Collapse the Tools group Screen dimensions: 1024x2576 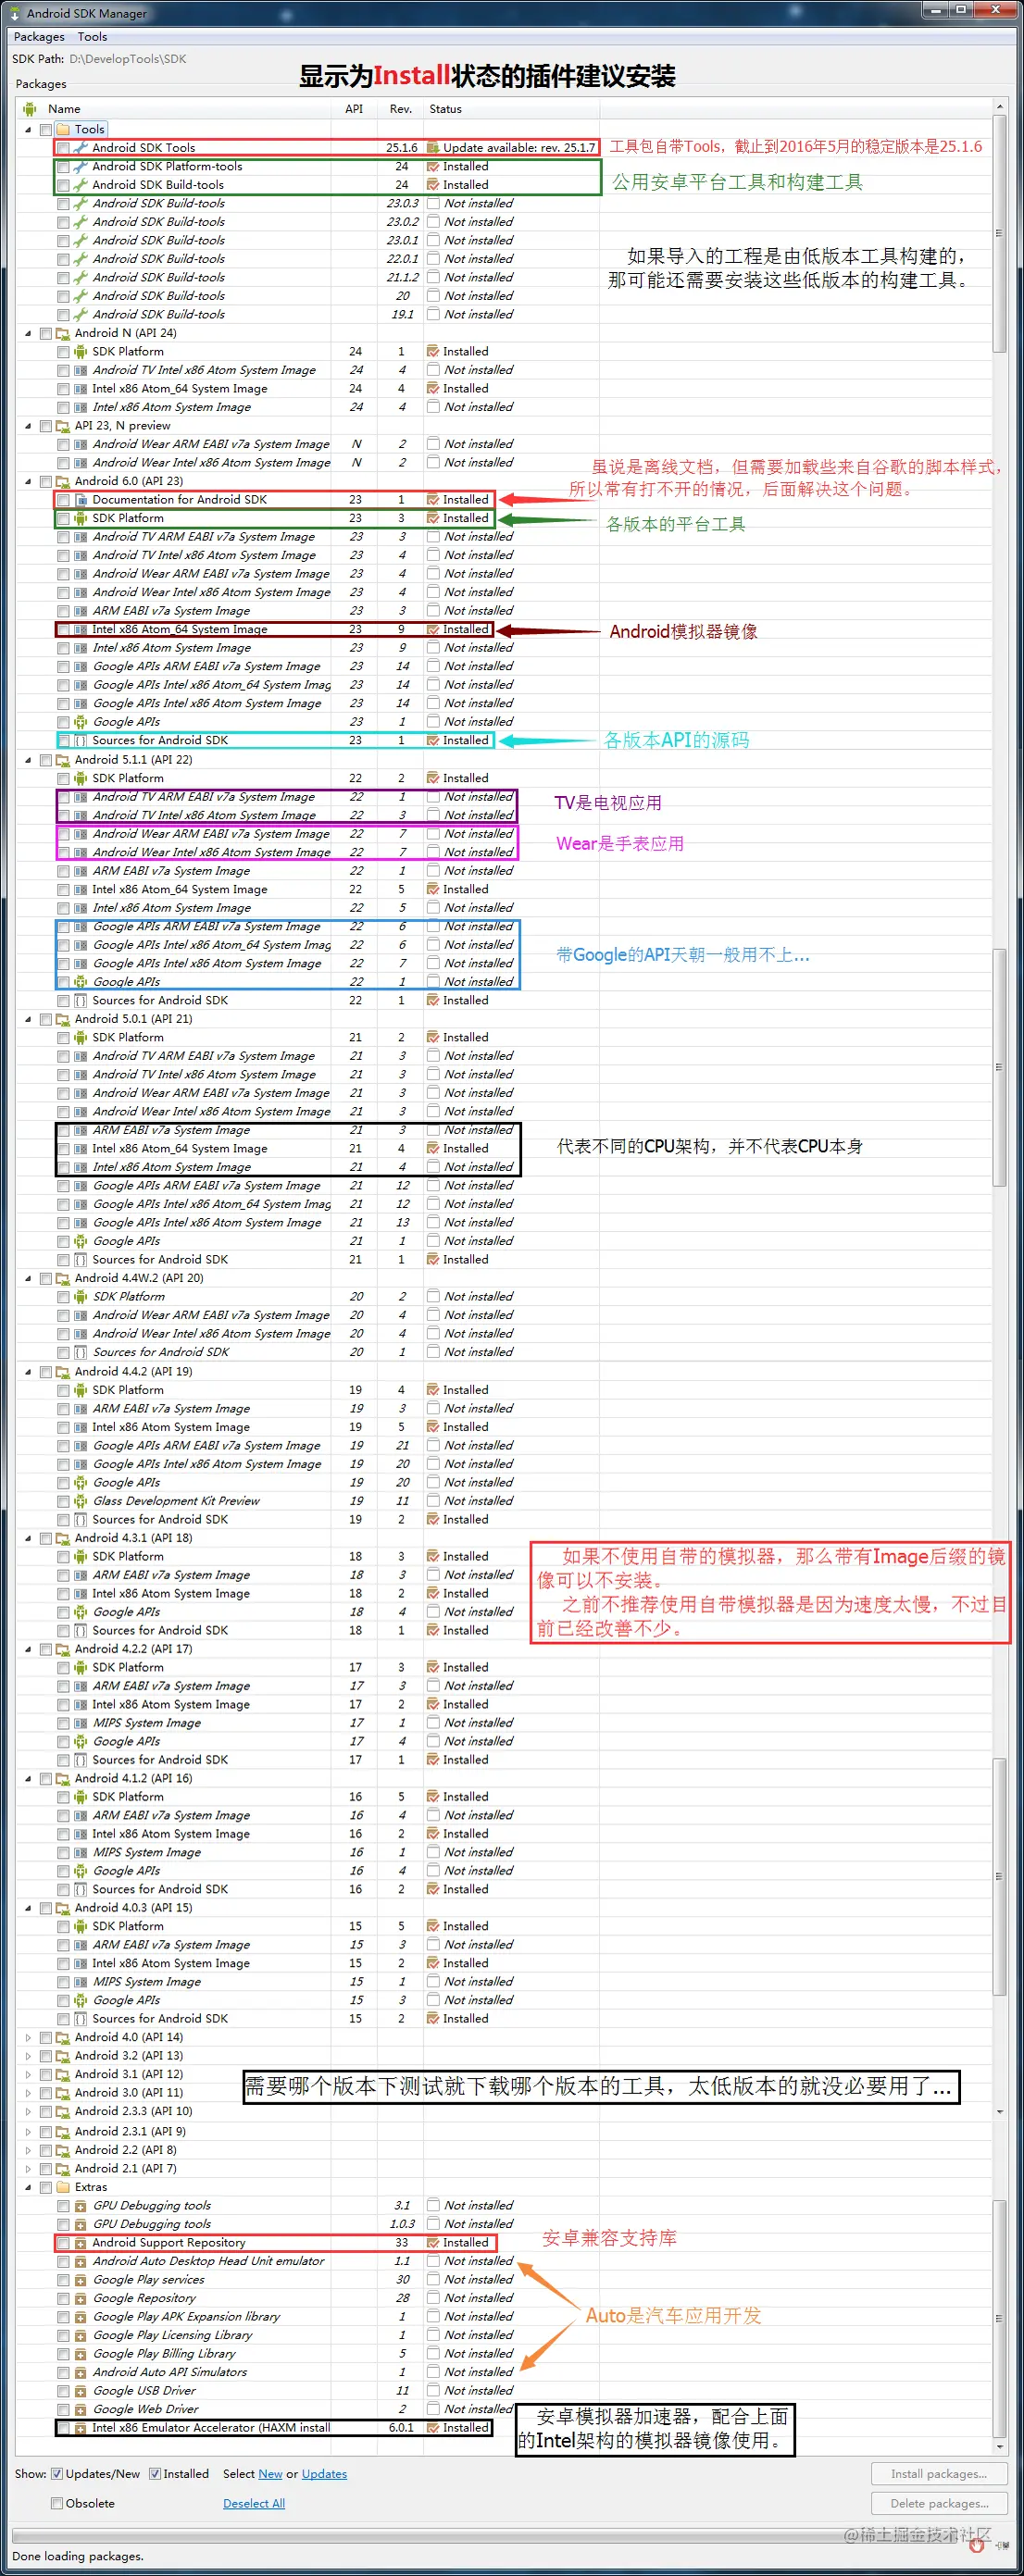click(28, 130)
